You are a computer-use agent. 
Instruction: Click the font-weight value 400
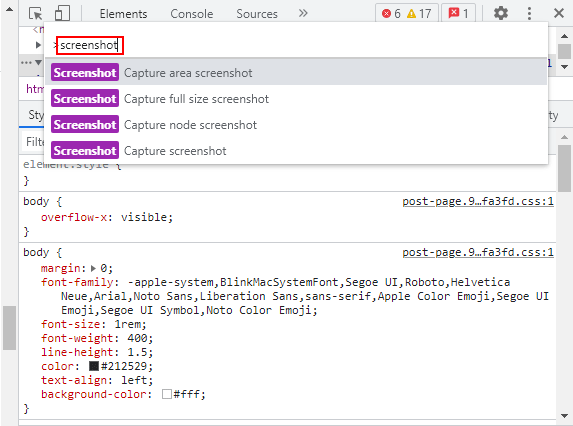click(137, 338)
